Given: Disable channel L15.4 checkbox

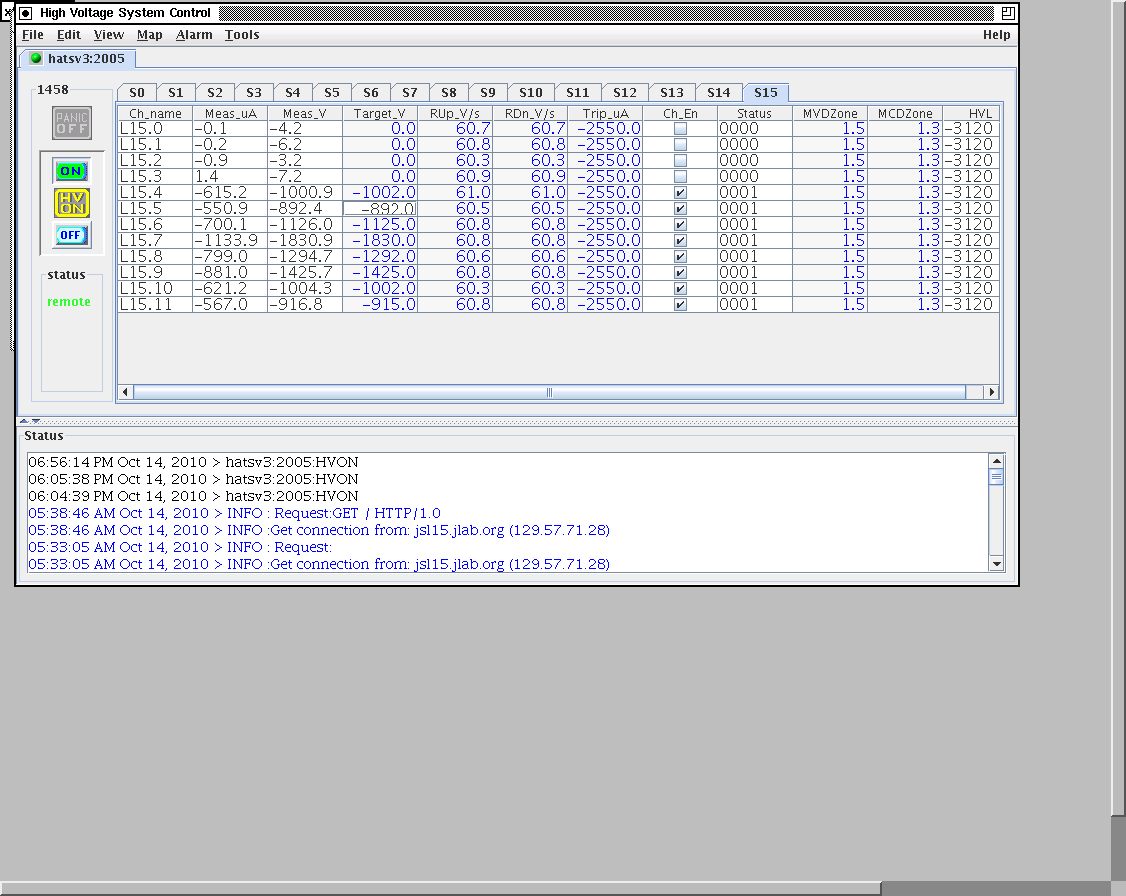Looking at the screenshot, I should [x=680, y=192].
